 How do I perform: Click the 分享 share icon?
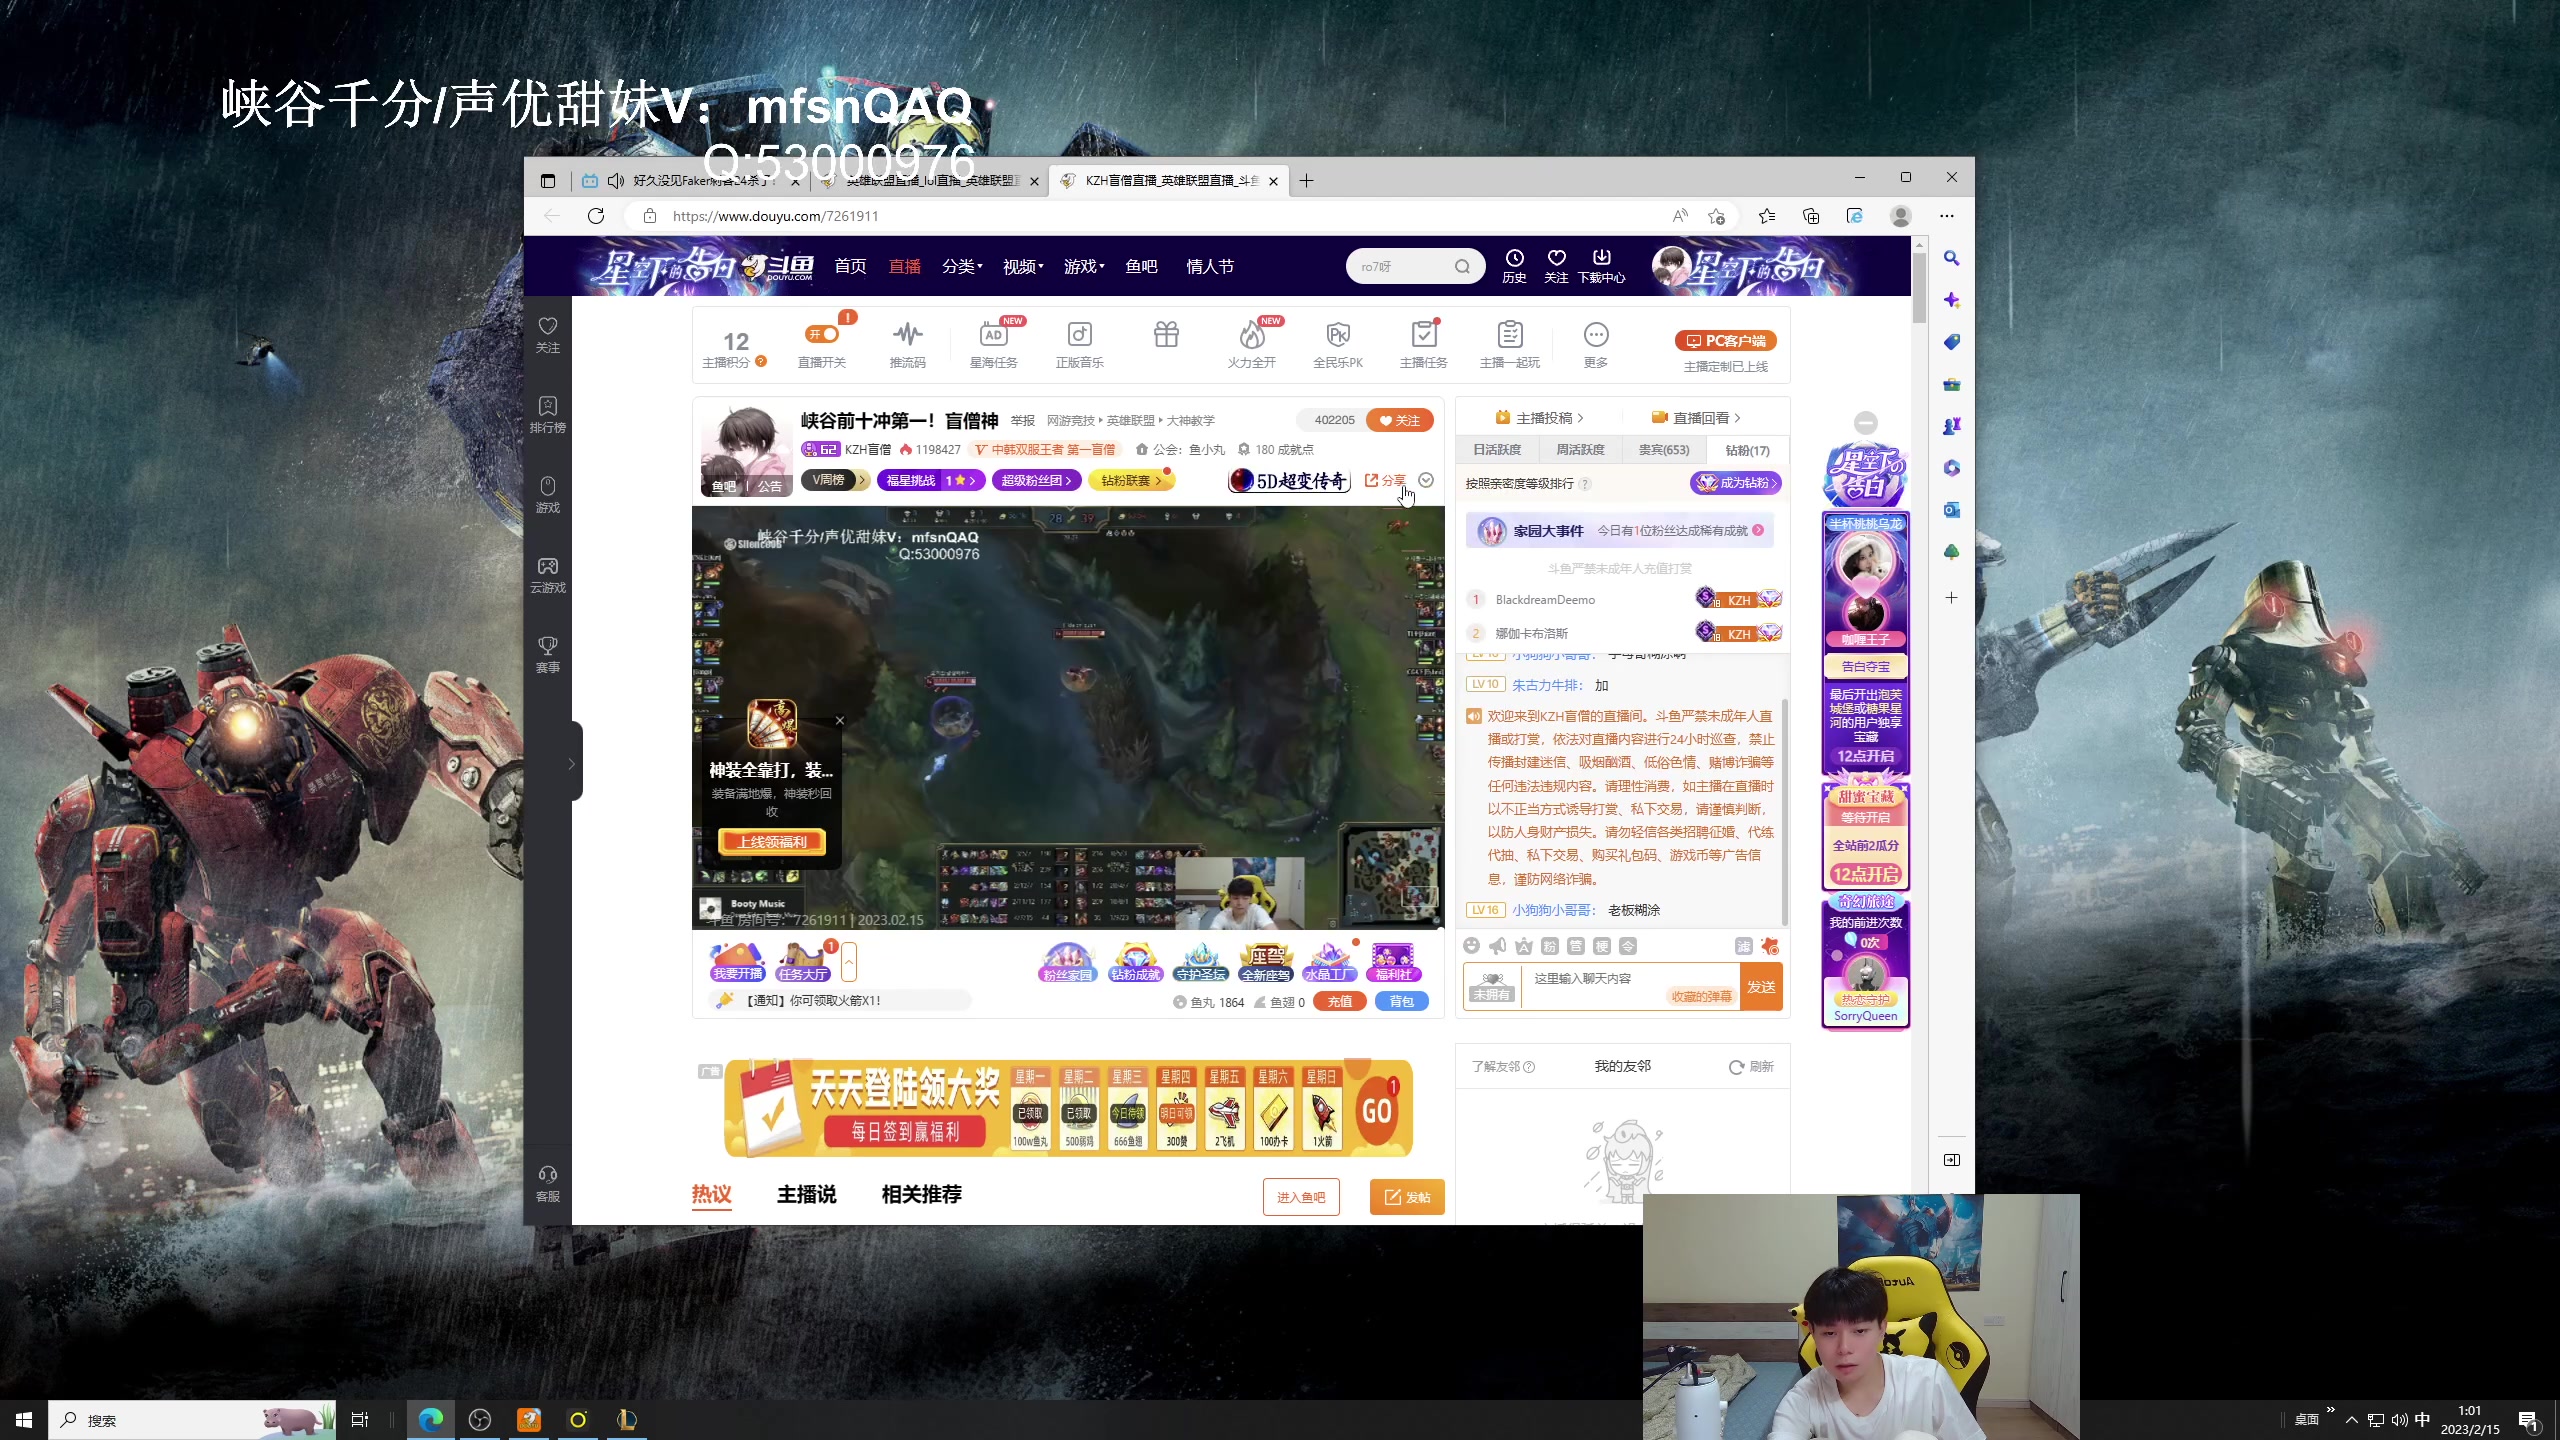(1385, 481)
